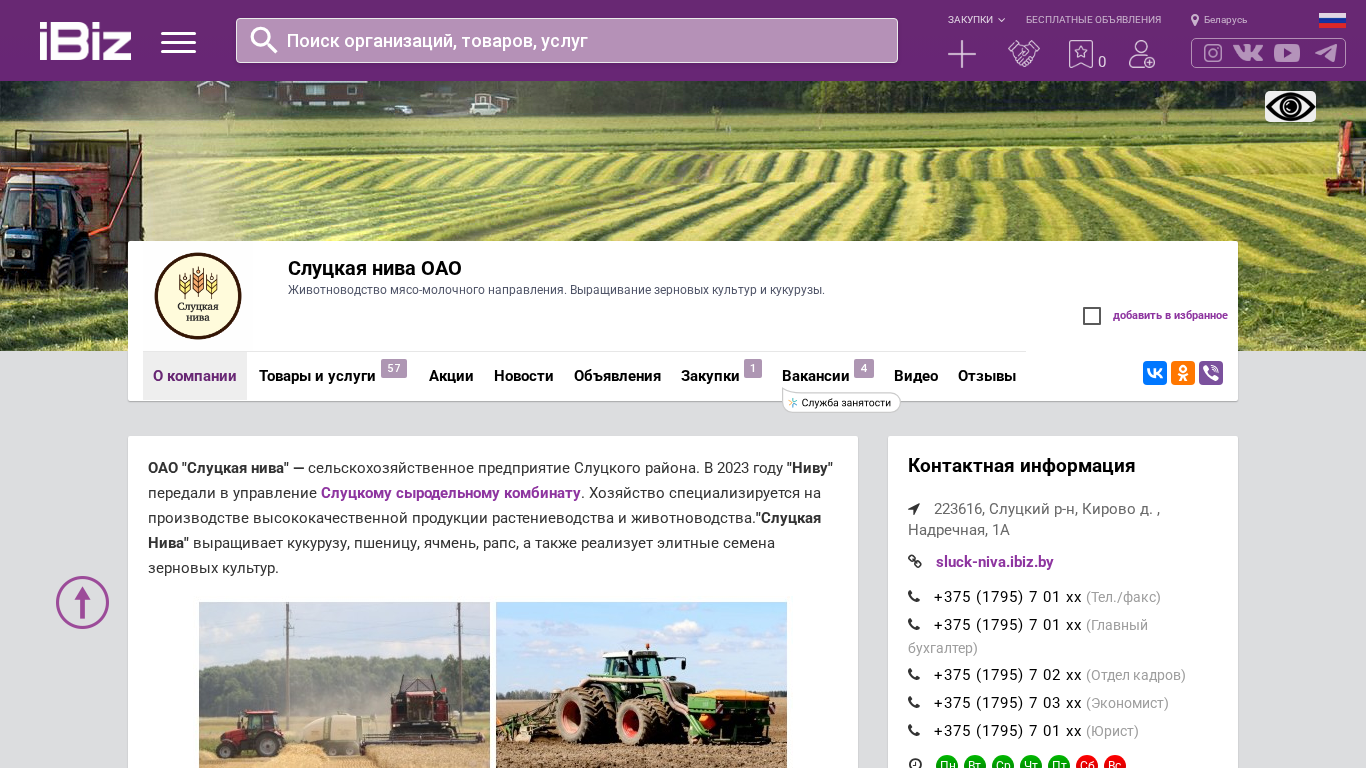This screenshot has width=1366, height=768.
Task: Click the Главный бухгалтер phone number
Action: 1008,625
